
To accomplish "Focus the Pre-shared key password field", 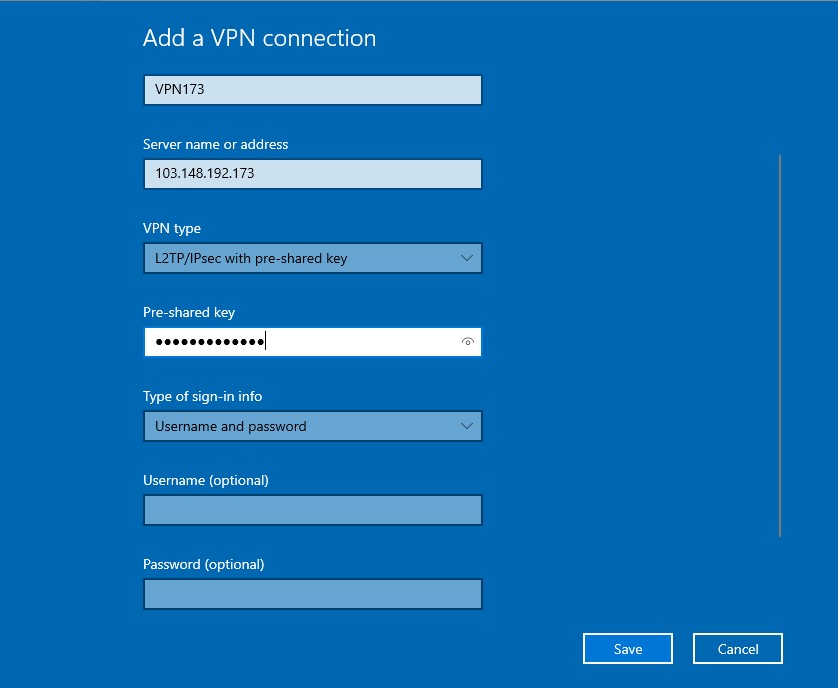I will (313, 342).
